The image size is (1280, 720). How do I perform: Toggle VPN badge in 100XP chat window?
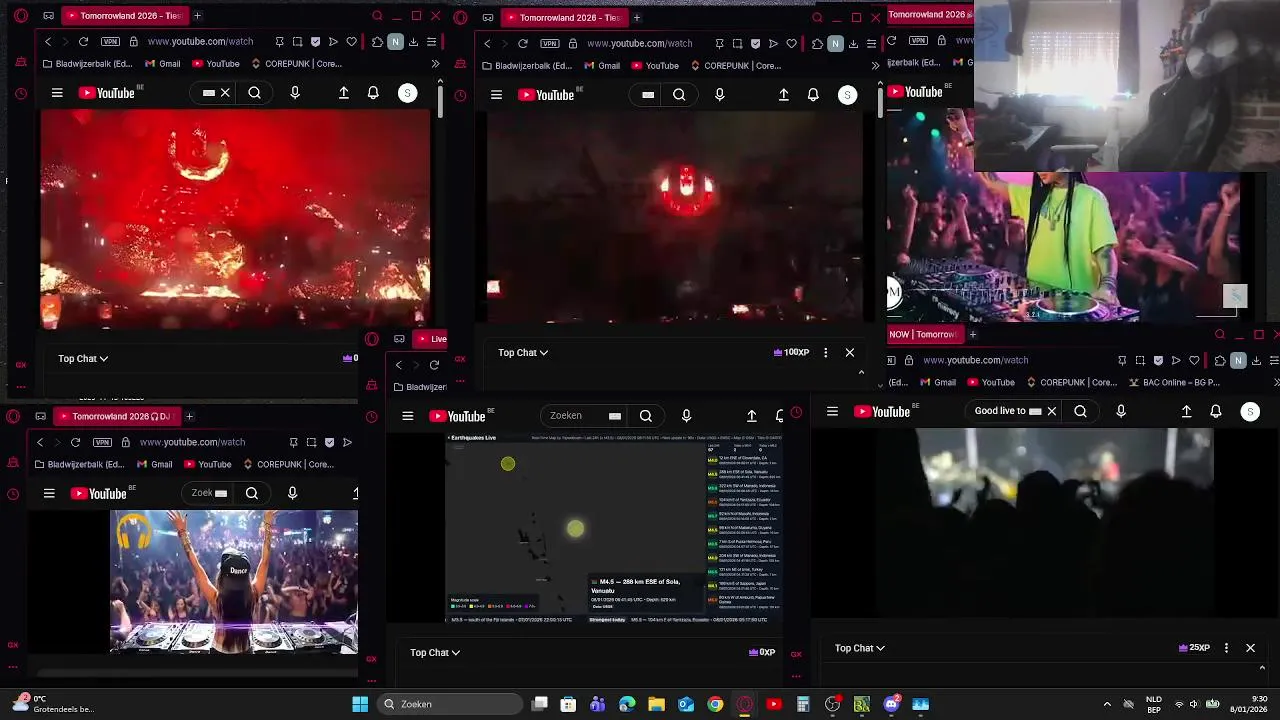click(550, 44)
